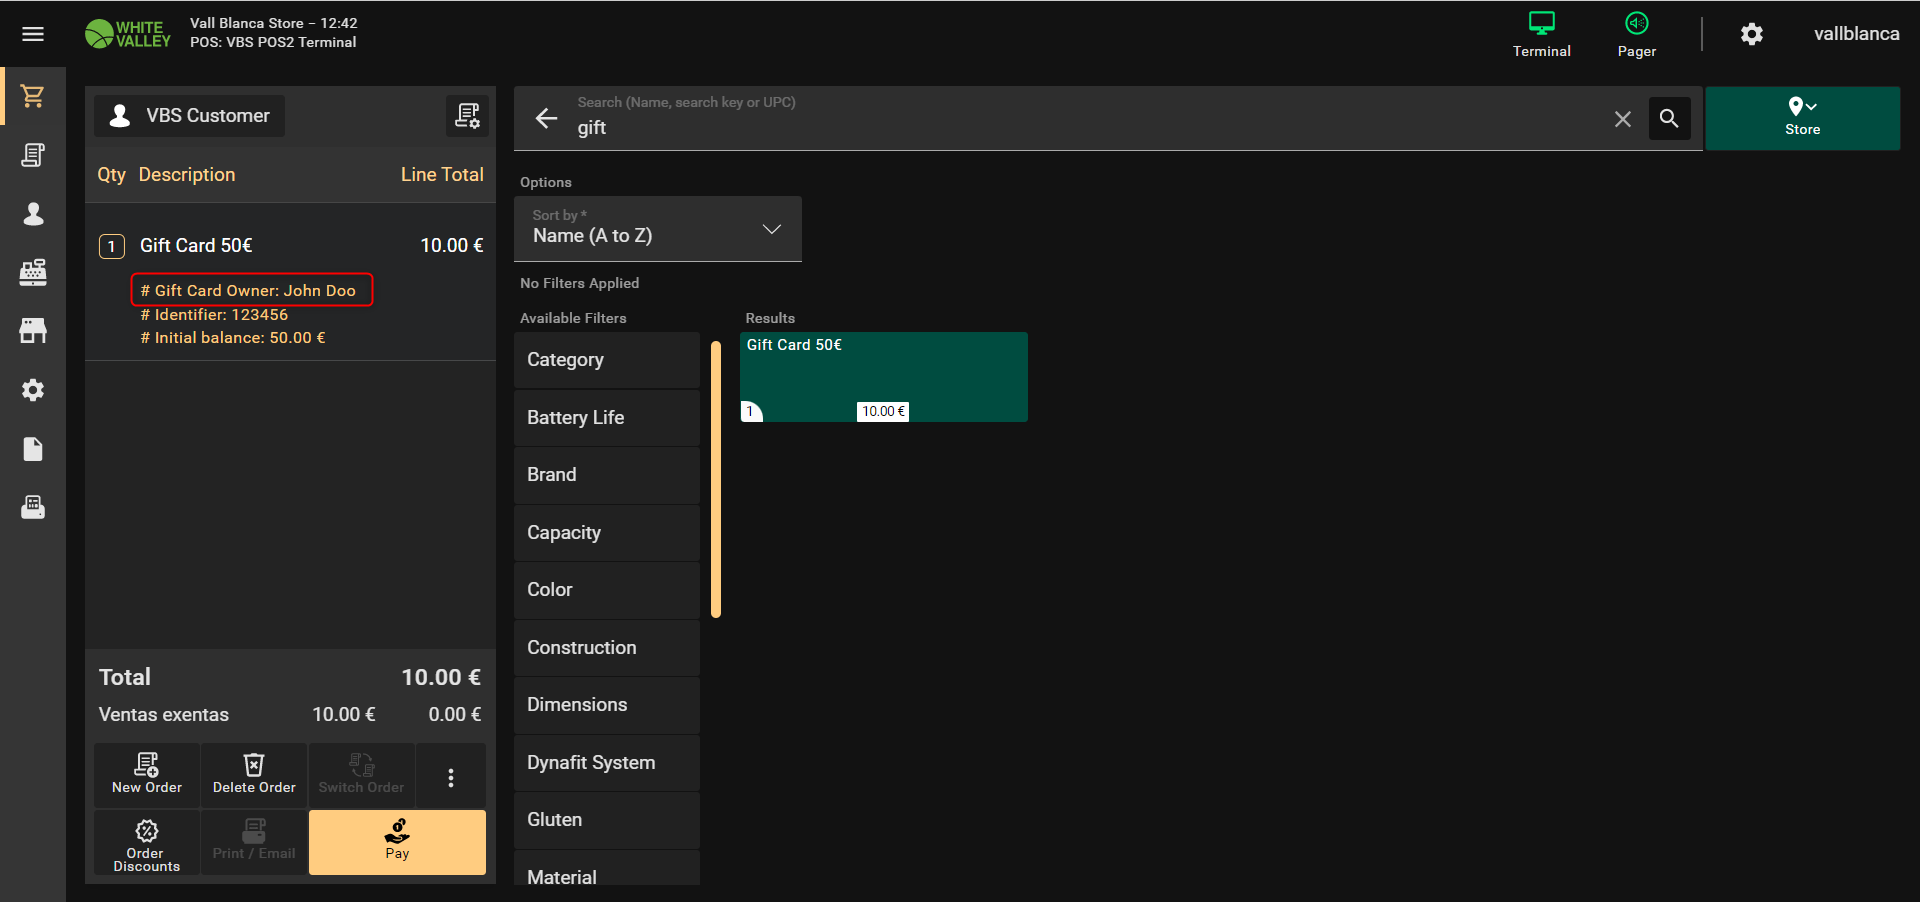Viewport: 1920px width, 902px height.
Task: Click the Terminal status icon
Action: tap(1541, 34)
